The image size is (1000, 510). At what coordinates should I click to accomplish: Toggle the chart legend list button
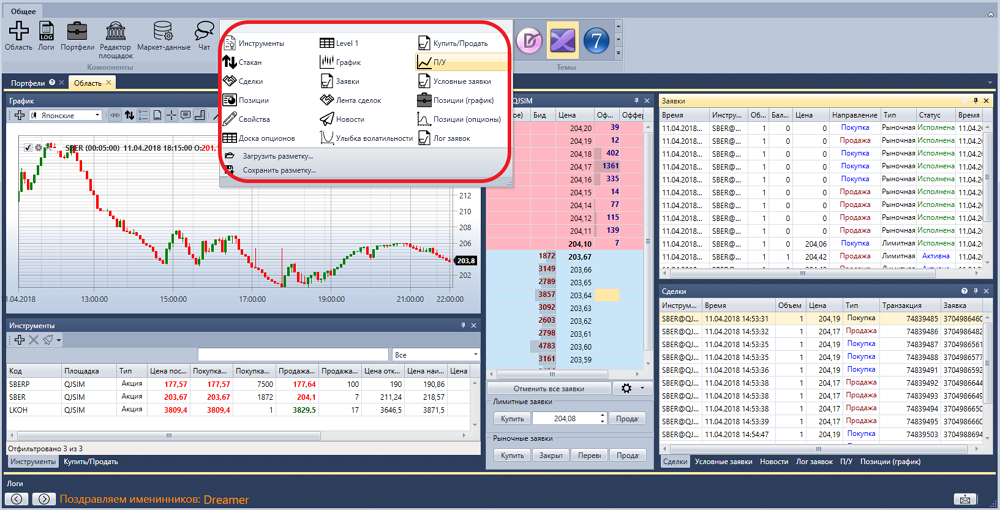(143, 115)
